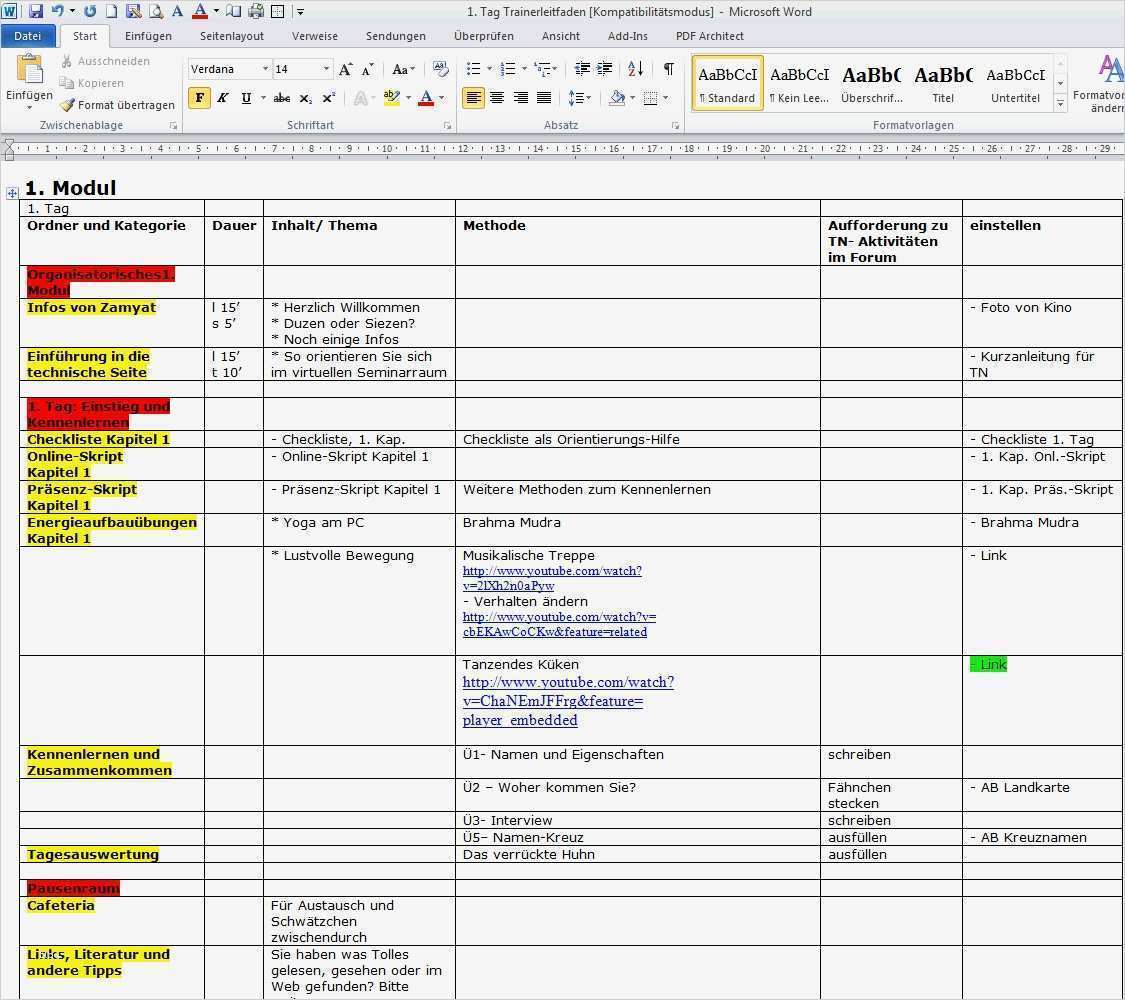Switch to the Seitenlayout tab
Image resolution: width=1125 pixels, height=1000 pixels.
pyautogui.click(x=232, y=36)
